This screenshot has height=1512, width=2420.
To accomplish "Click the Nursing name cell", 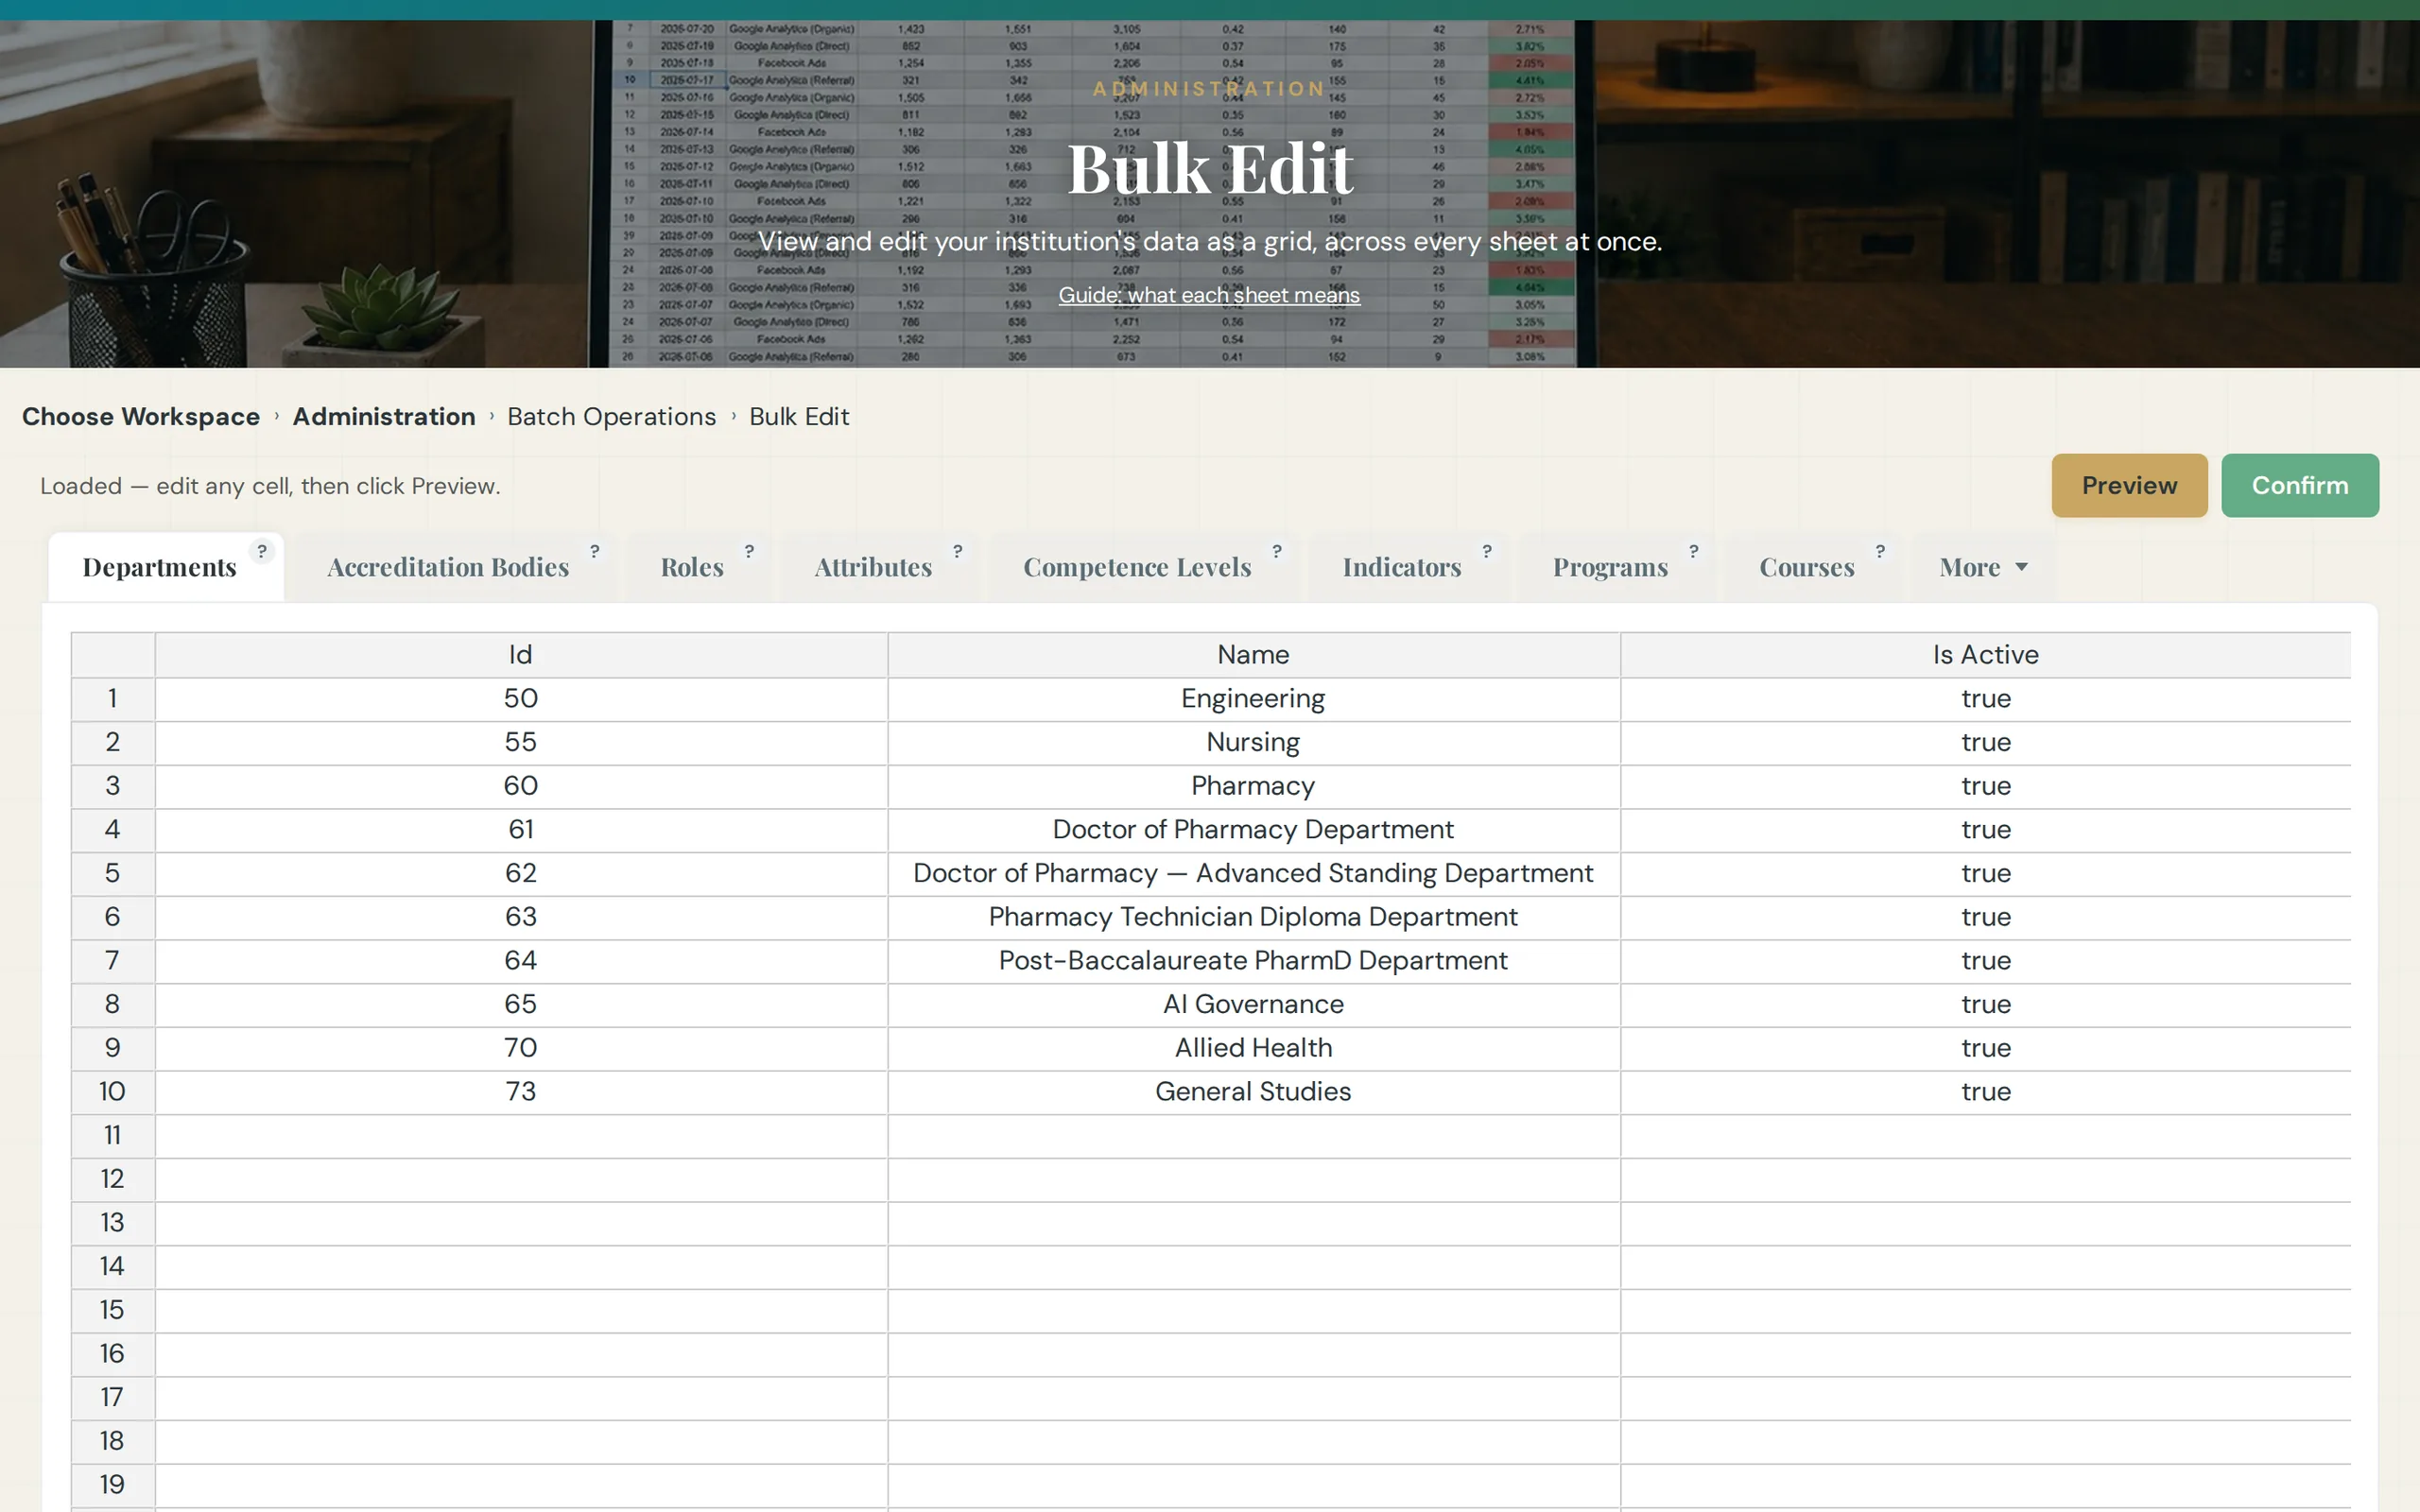I will [1253, 742].
